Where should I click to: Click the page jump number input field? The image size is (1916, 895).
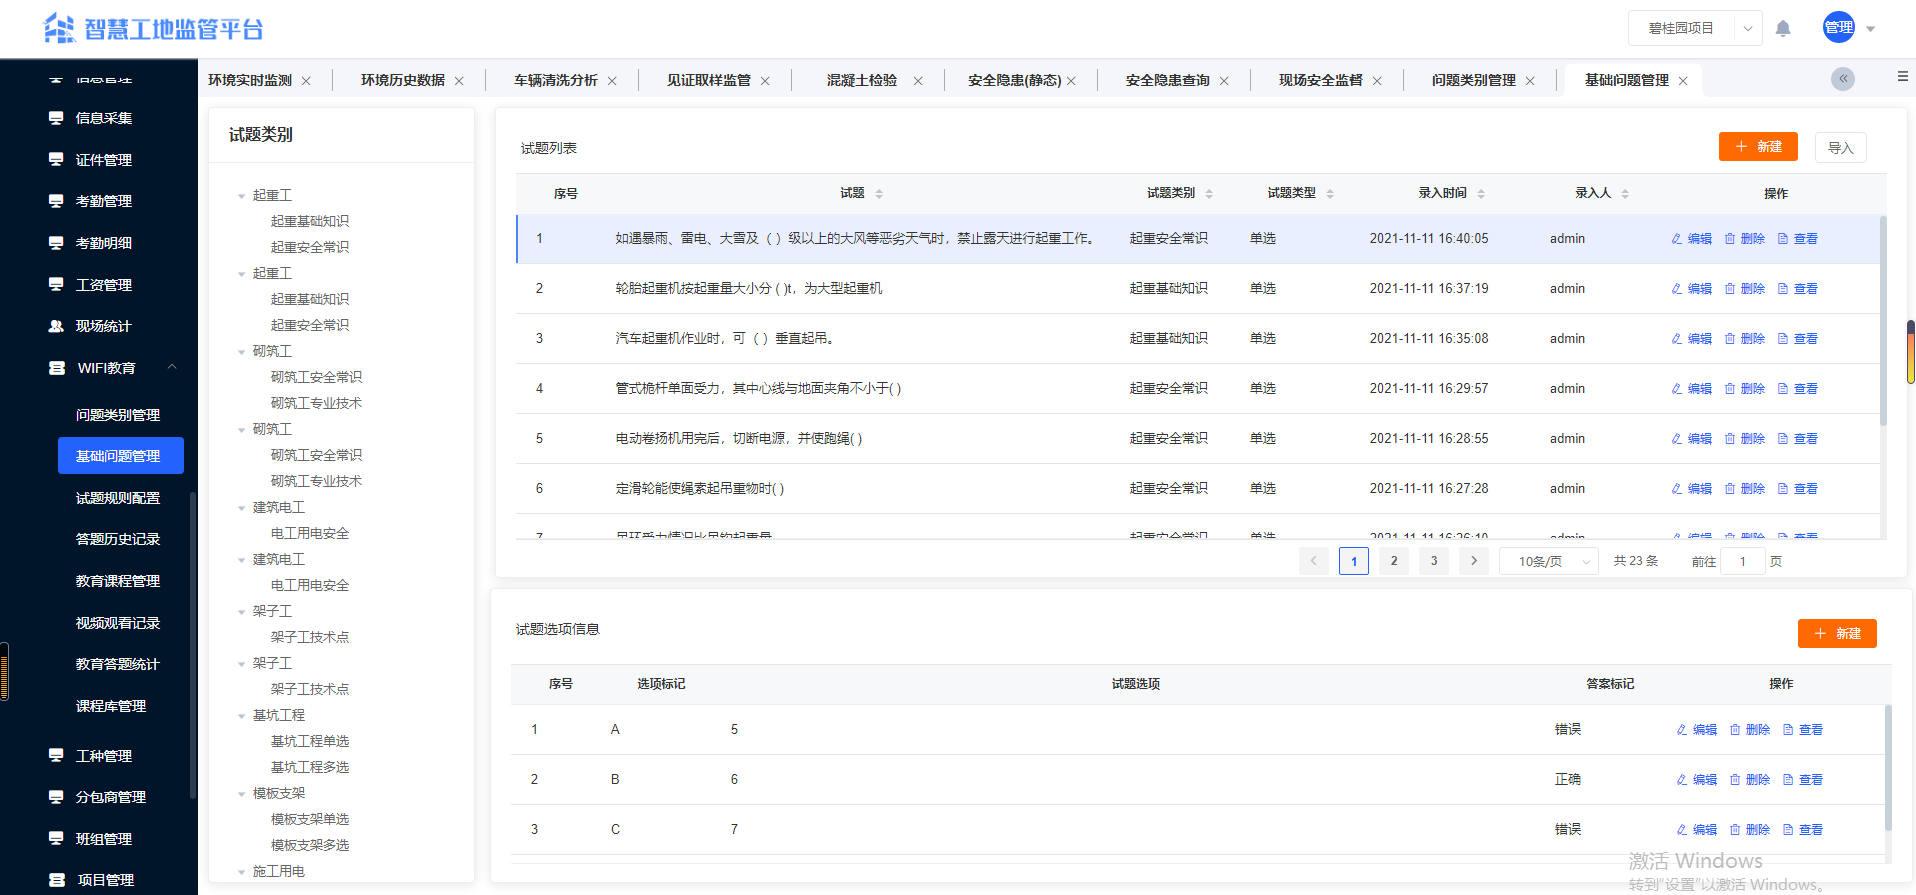click(1742, 562)
